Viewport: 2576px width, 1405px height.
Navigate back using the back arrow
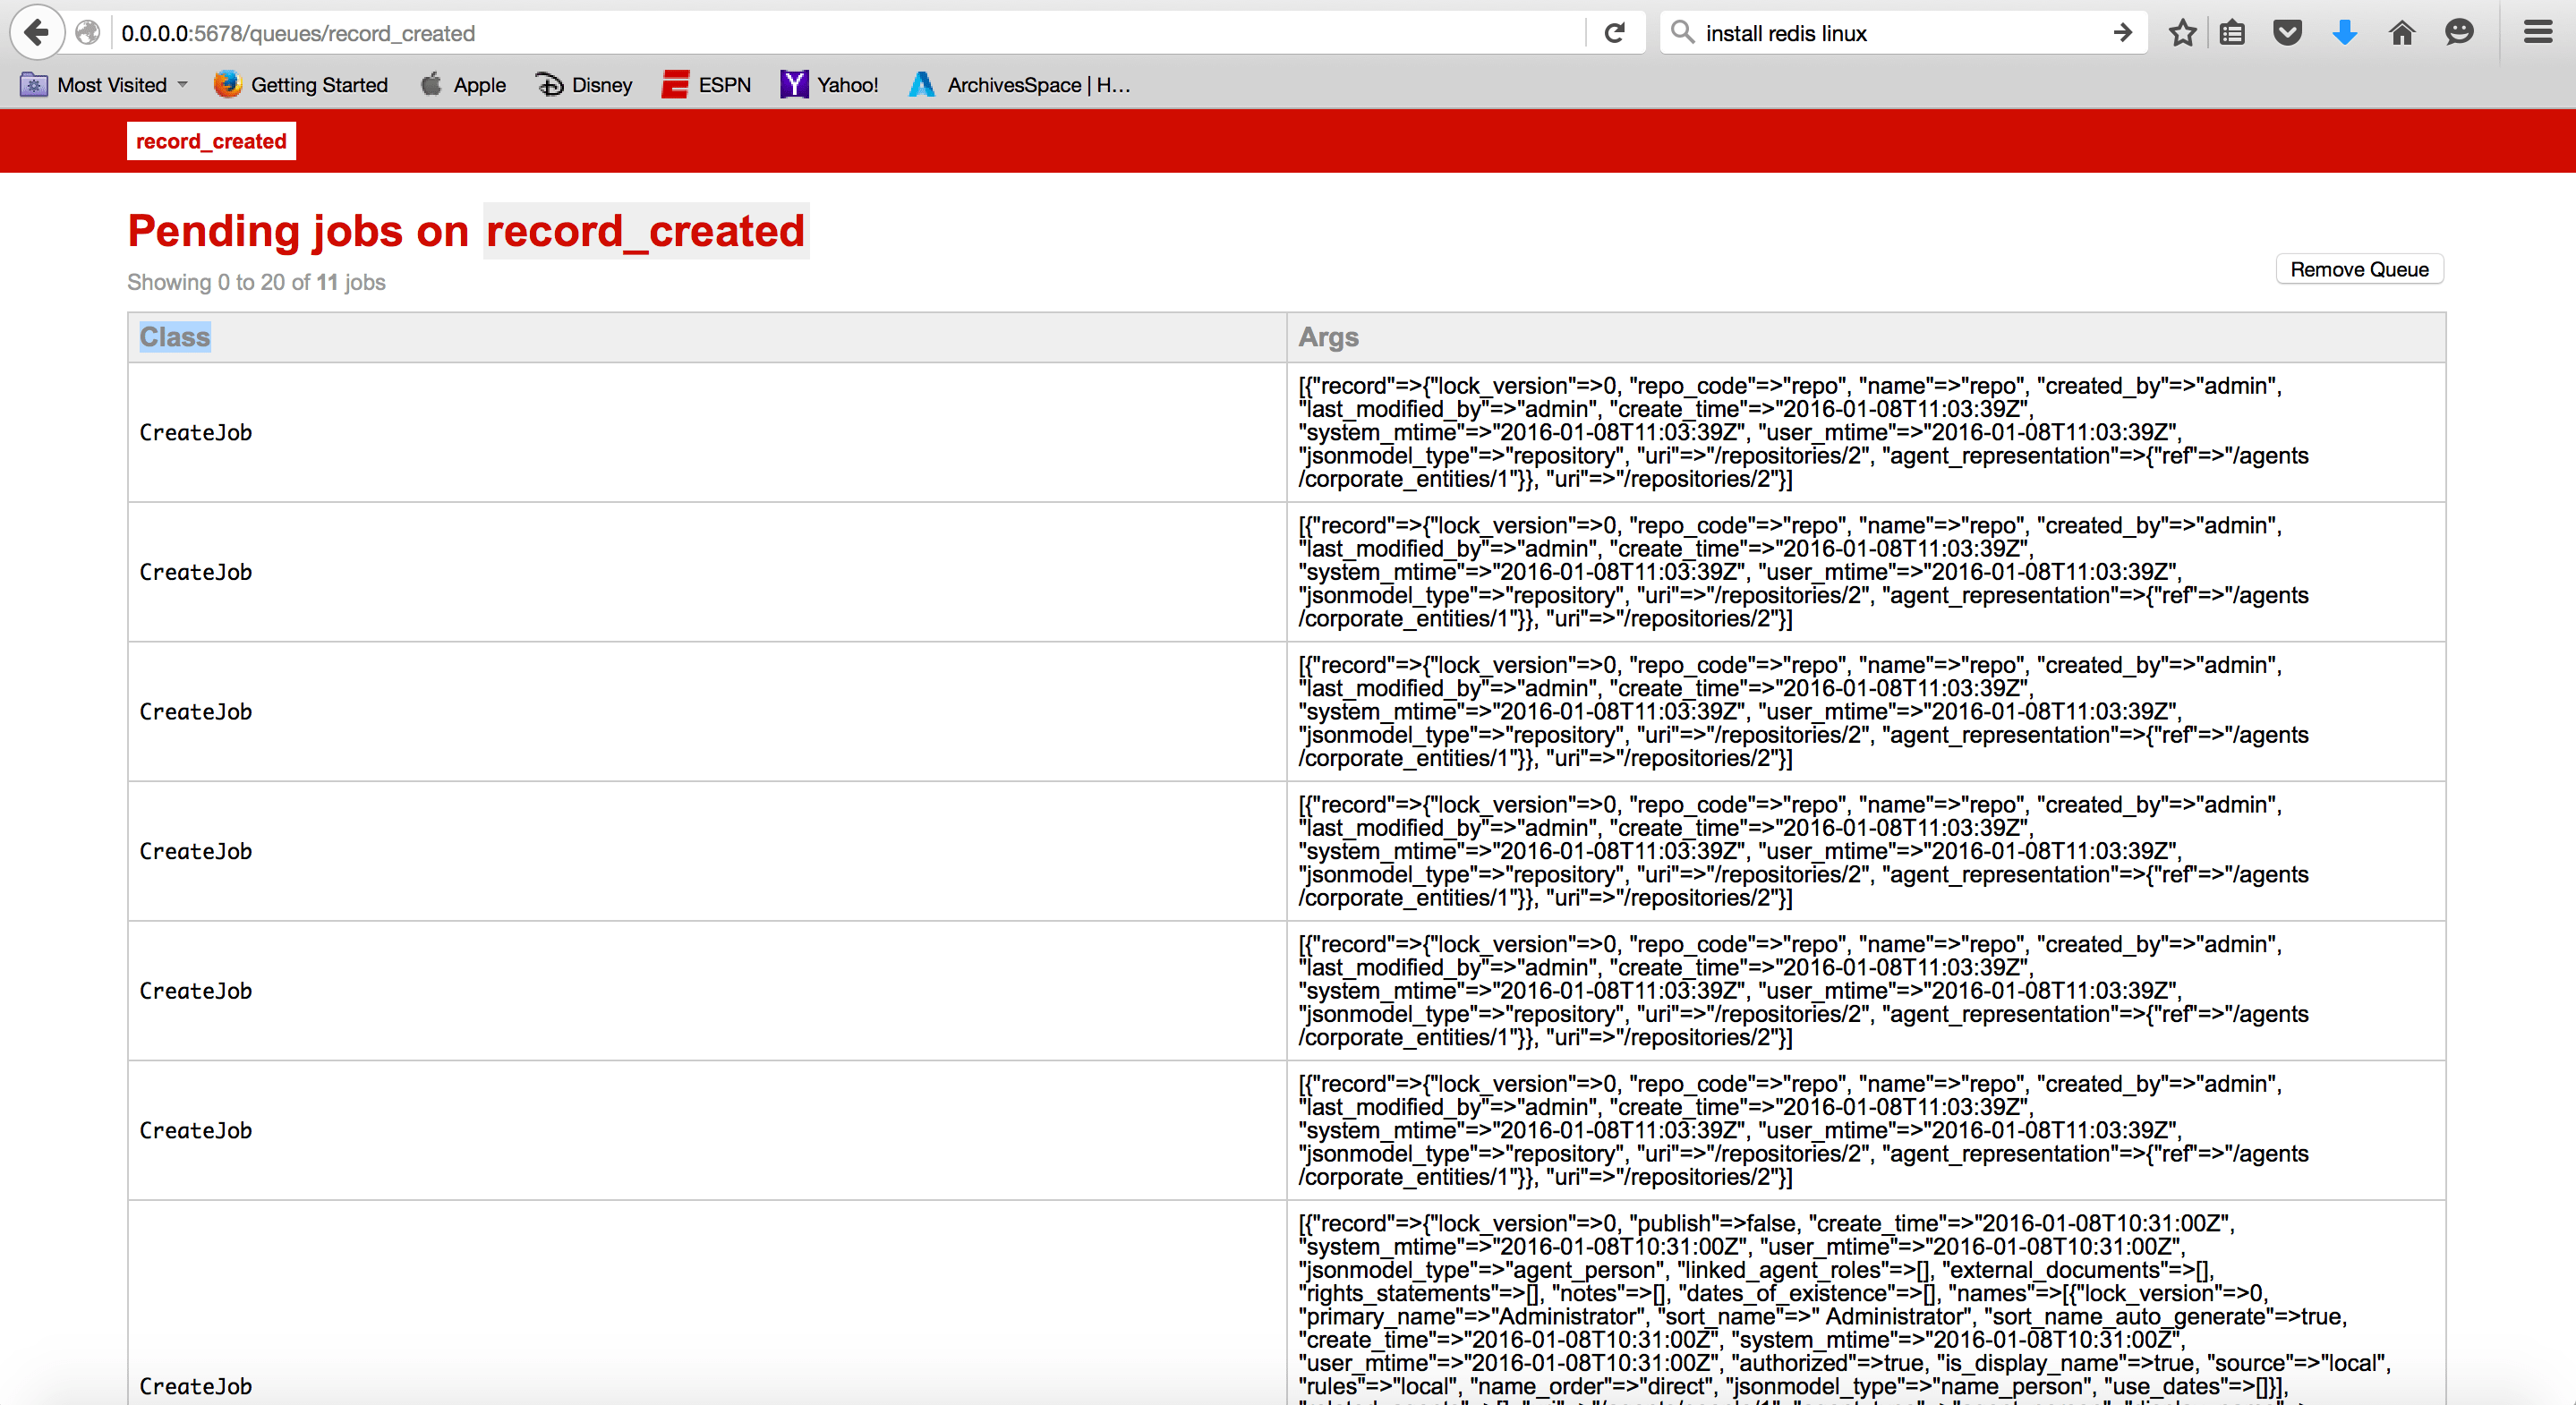(x=36, y=32)
